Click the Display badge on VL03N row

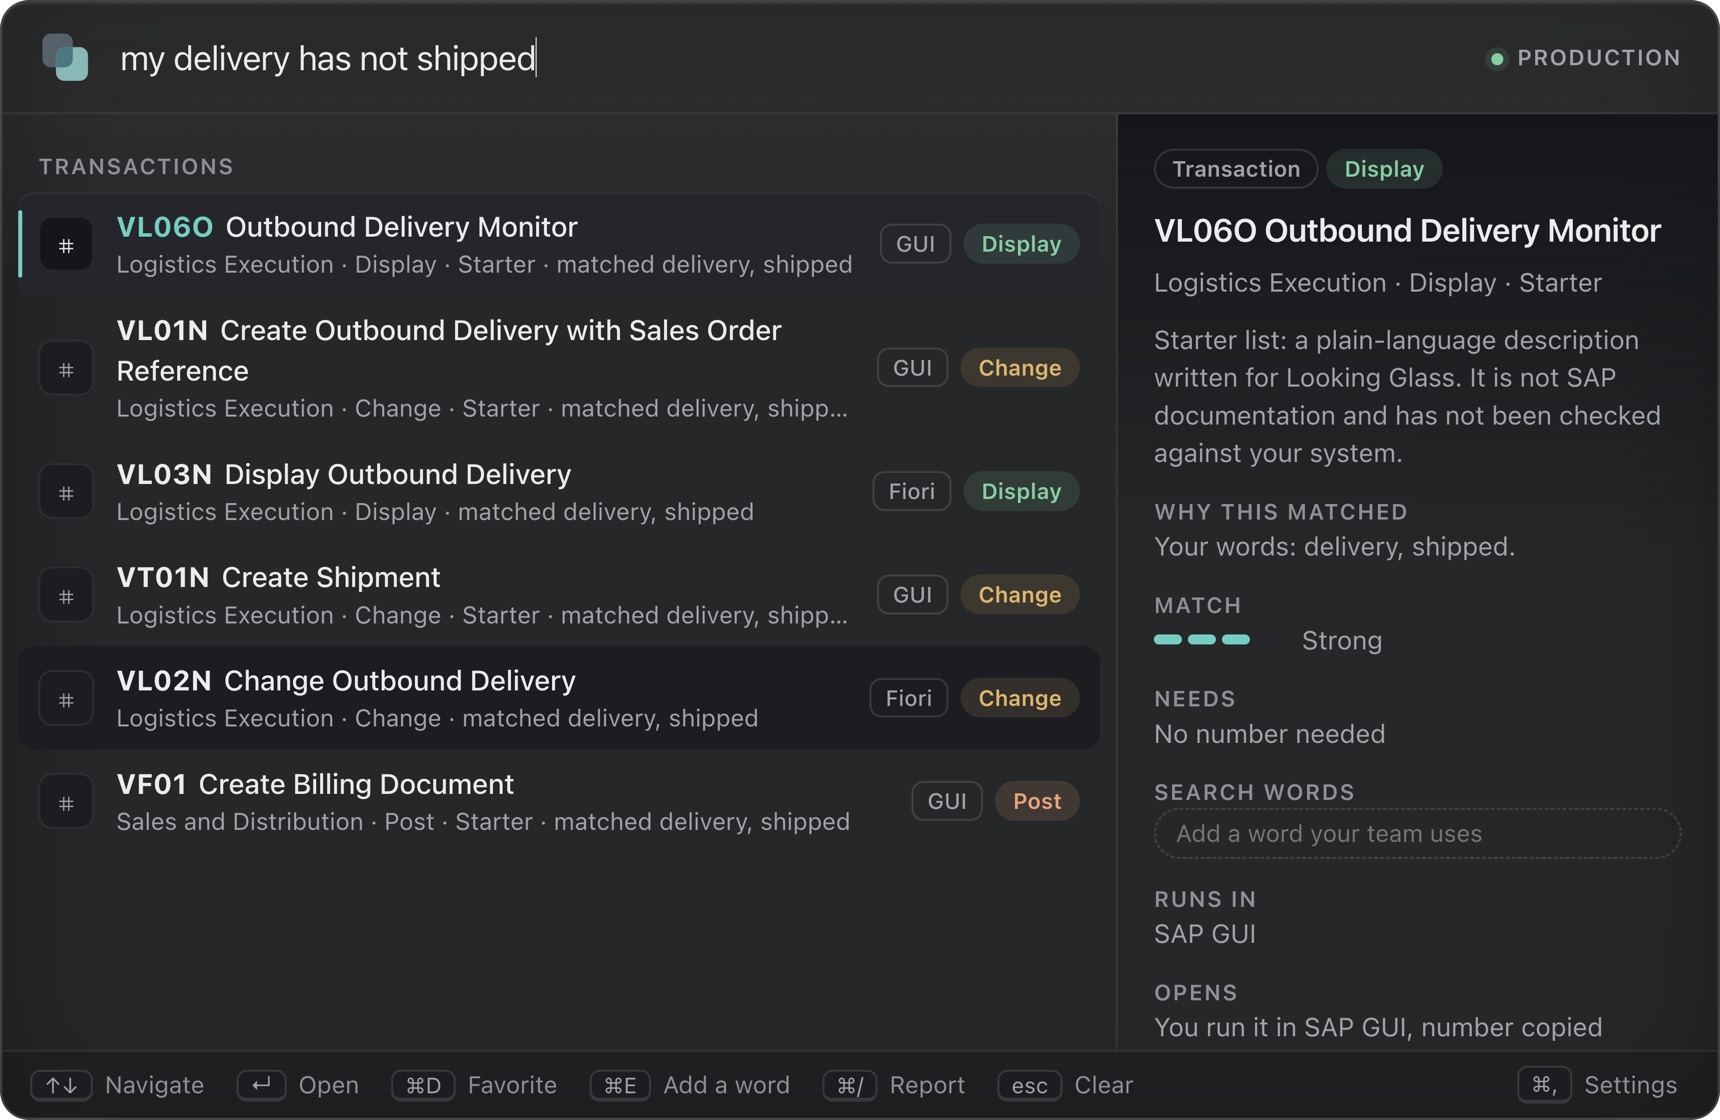[x=1021, y=491]
